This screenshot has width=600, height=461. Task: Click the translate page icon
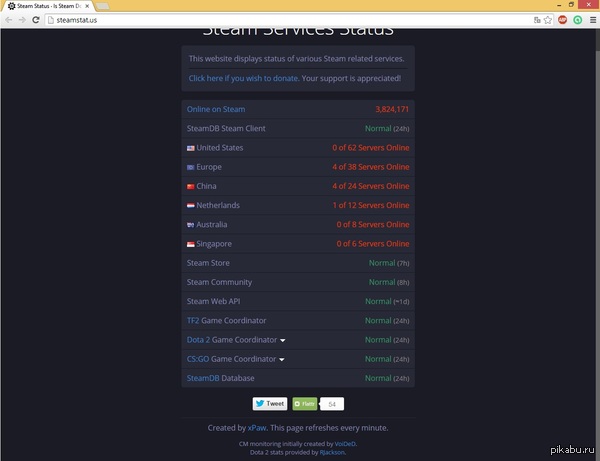pyautogui.click(x=537, y=20)
